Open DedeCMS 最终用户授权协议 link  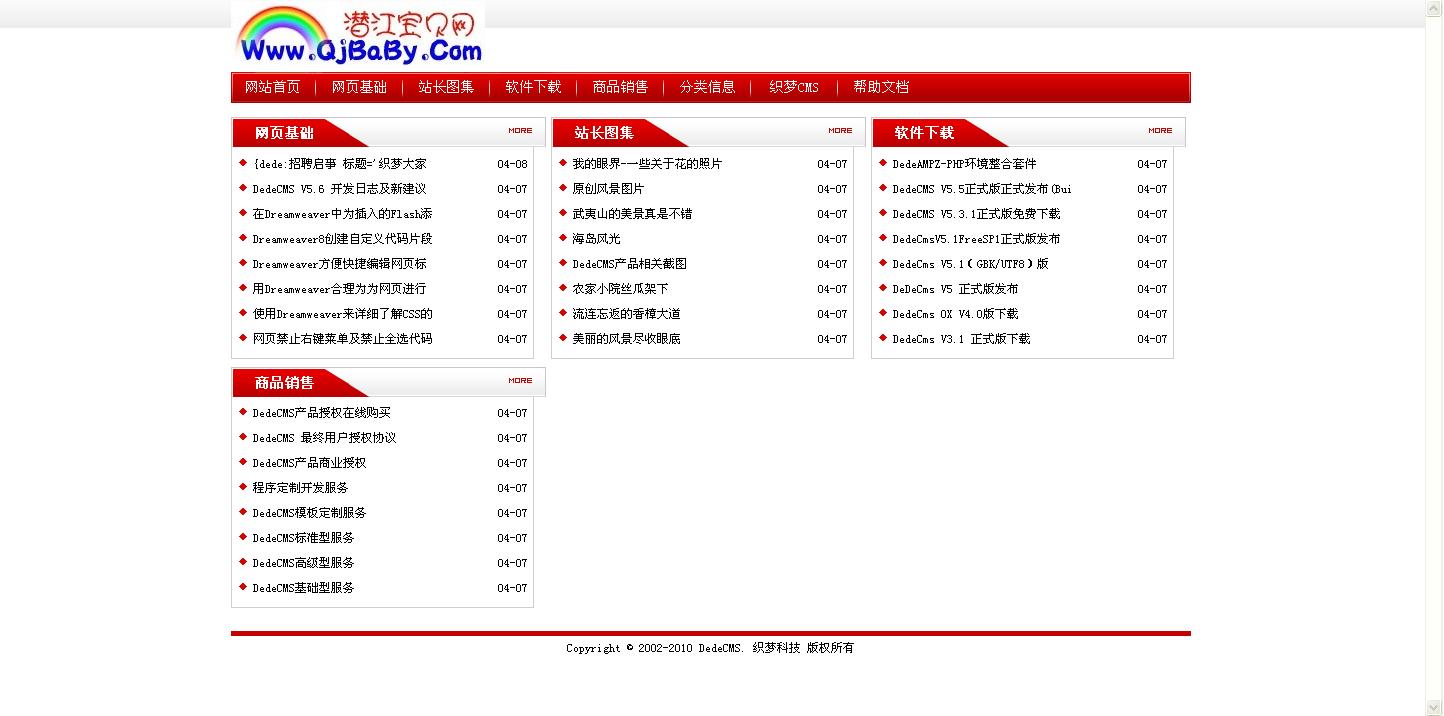324,438
